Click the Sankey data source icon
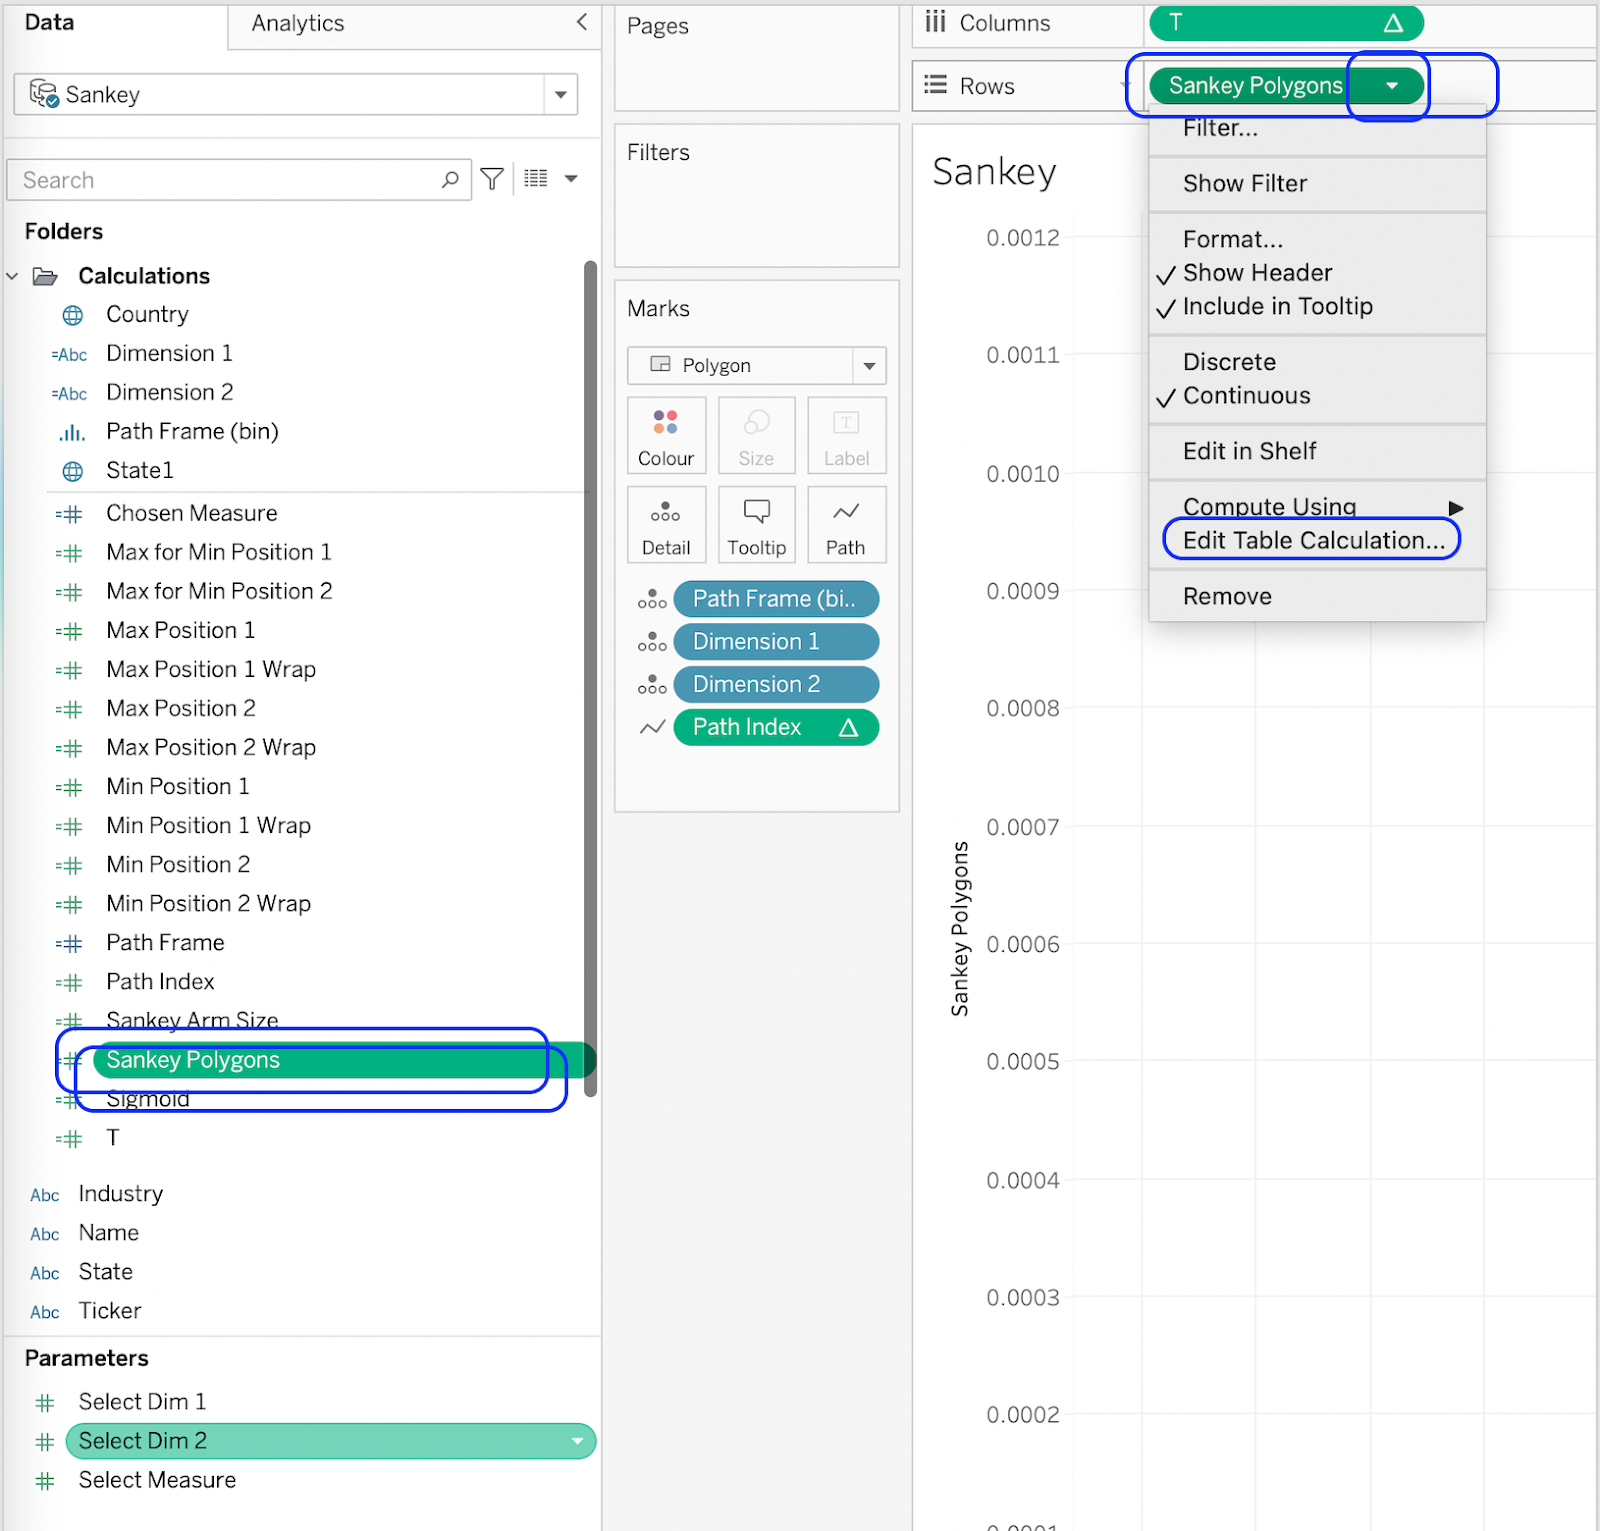Image resolution: width=1600 pixels, height=1531 pixels. click(x=44, y=94)
